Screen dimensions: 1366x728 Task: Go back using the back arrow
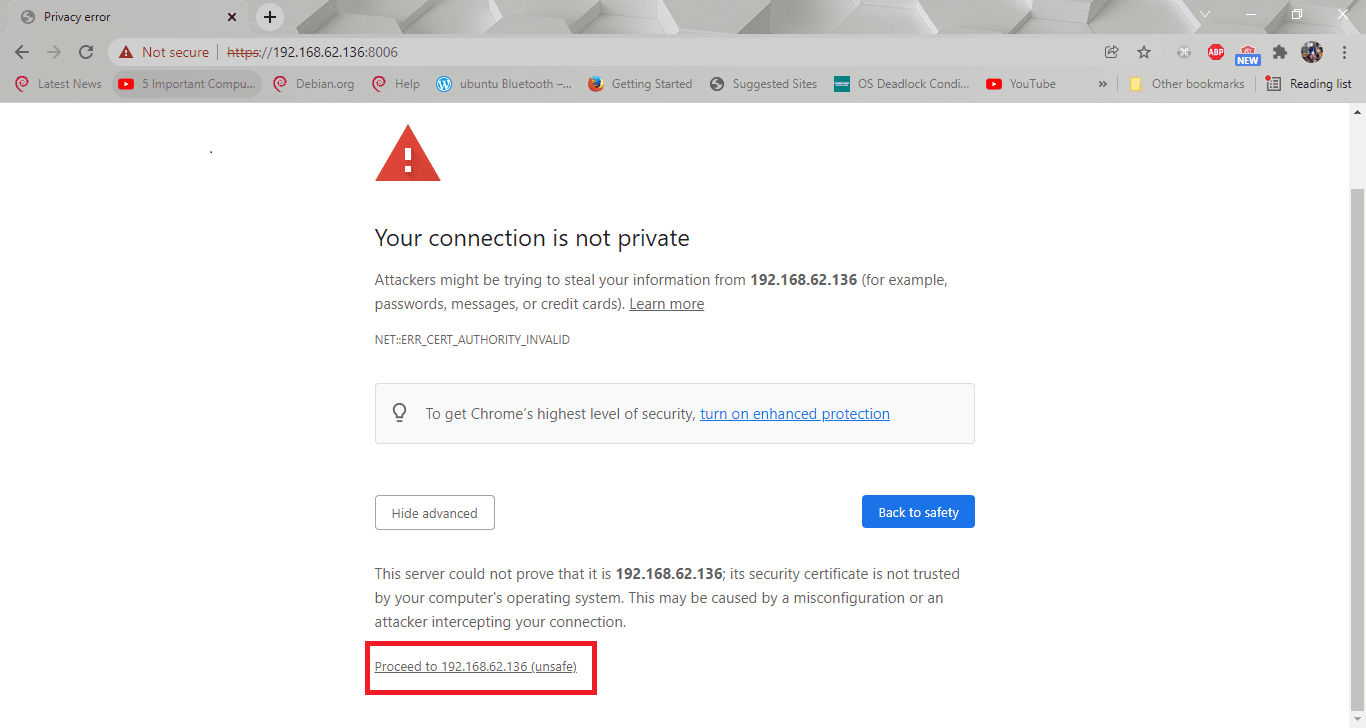(x=22, y=52)
